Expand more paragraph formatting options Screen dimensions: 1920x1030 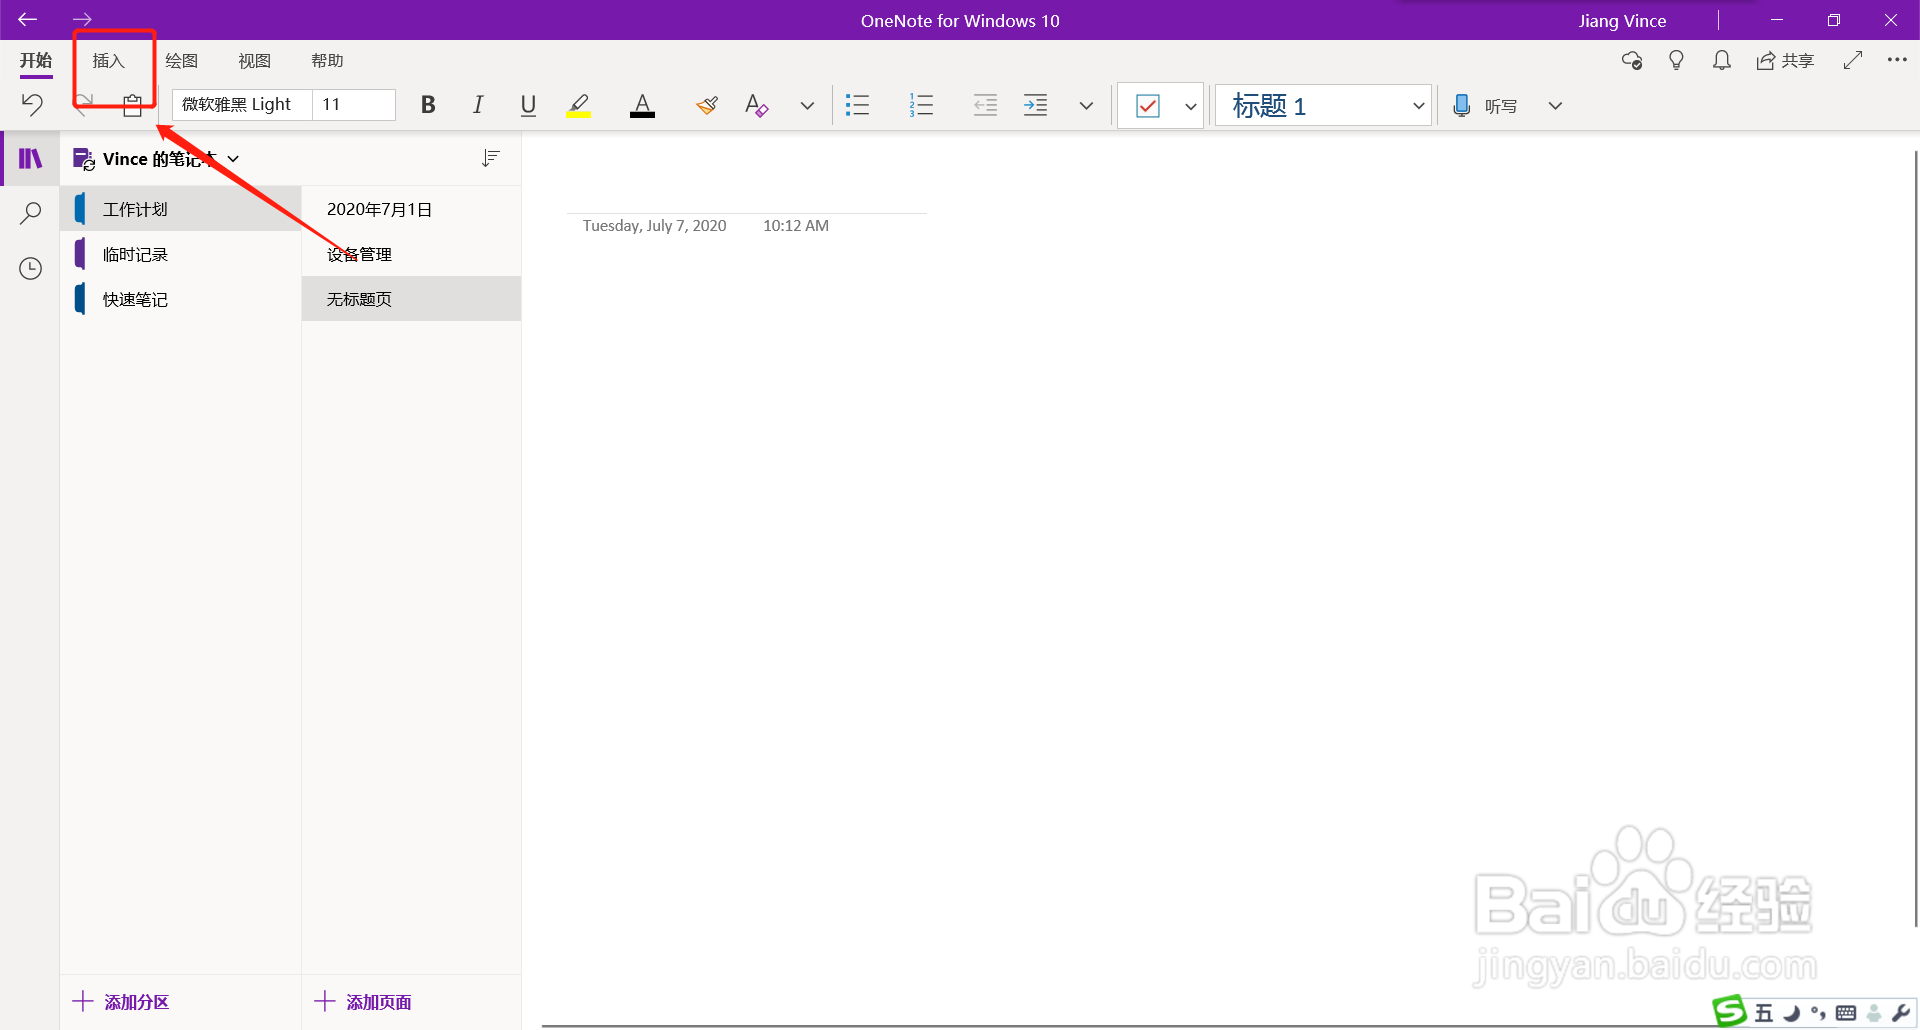[1086, 106]
